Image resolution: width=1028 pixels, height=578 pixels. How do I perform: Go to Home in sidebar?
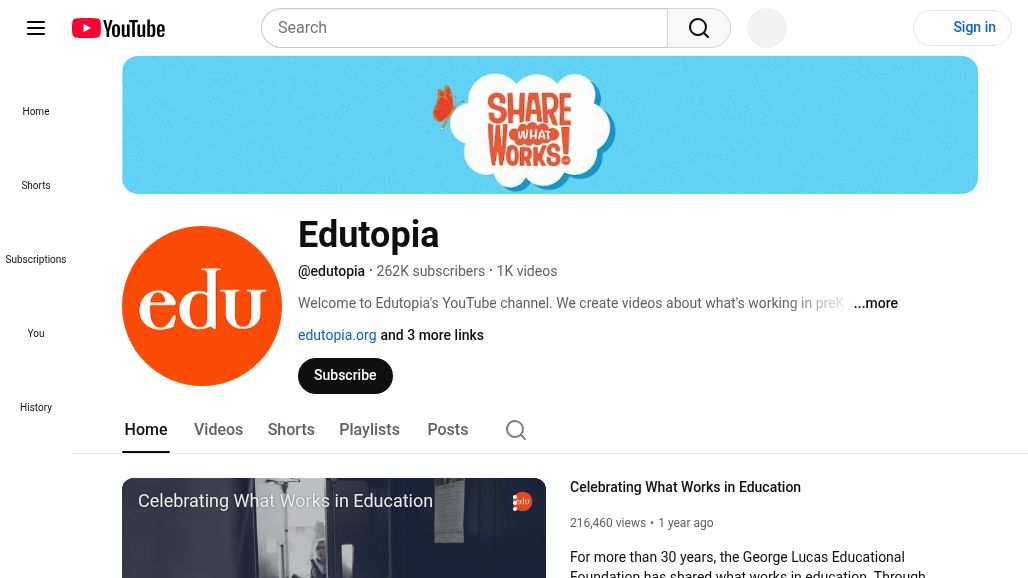(36, 111)
